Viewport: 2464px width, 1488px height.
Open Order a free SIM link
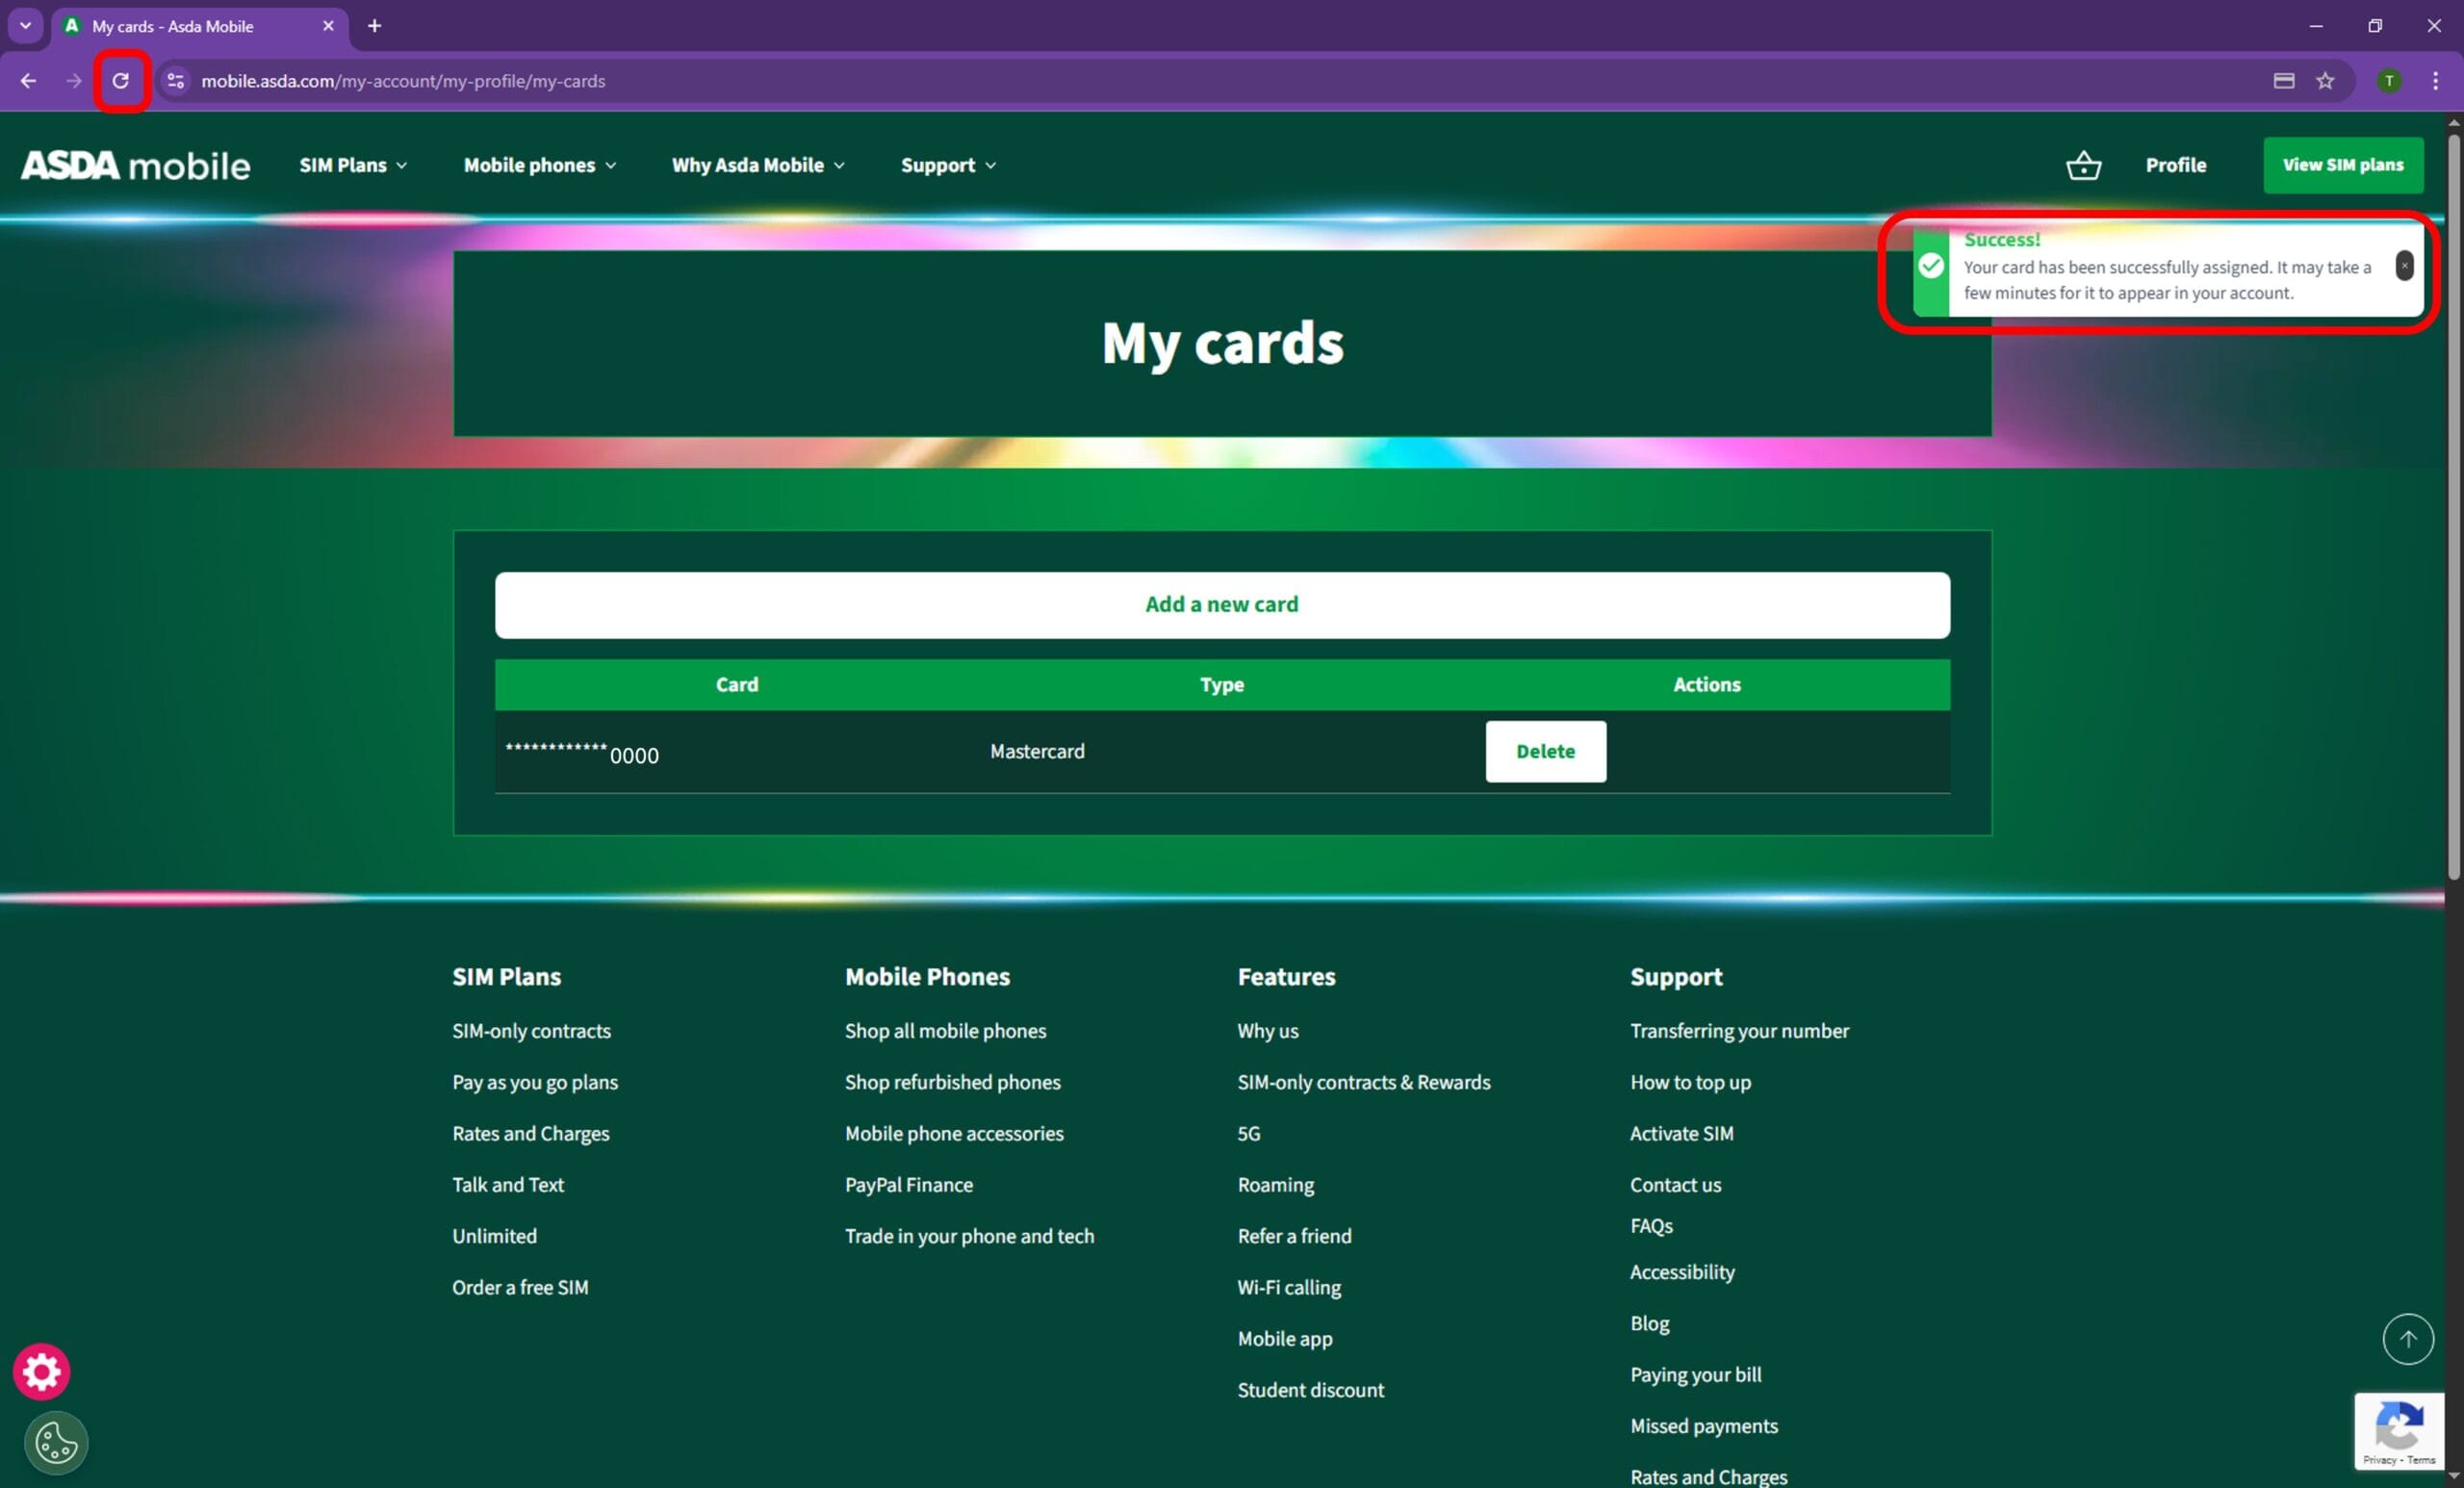[x=520, y=1287]
